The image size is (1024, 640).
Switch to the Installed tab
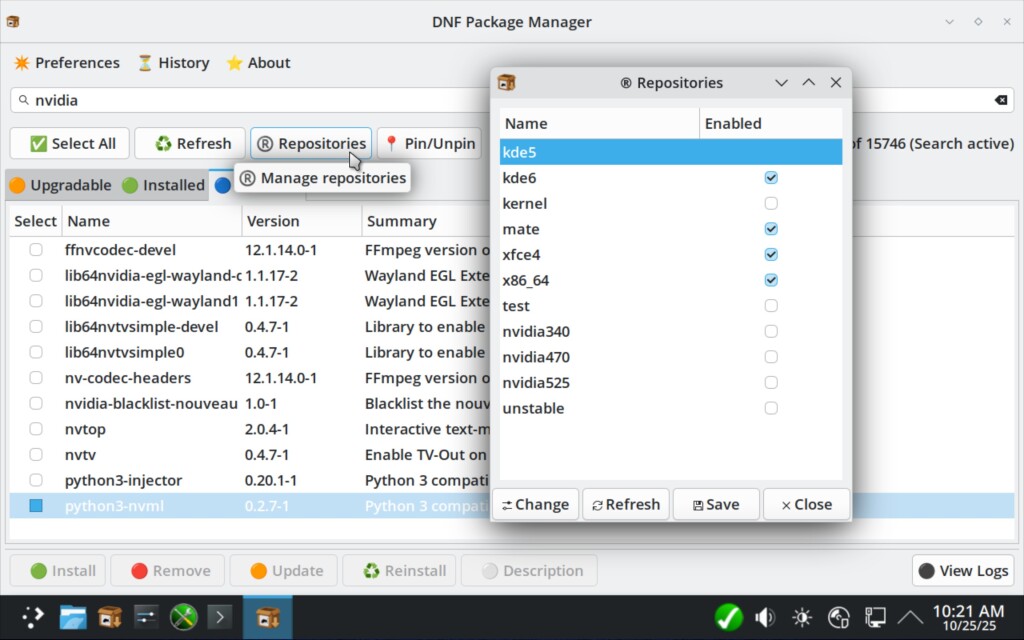pos(163,186)
